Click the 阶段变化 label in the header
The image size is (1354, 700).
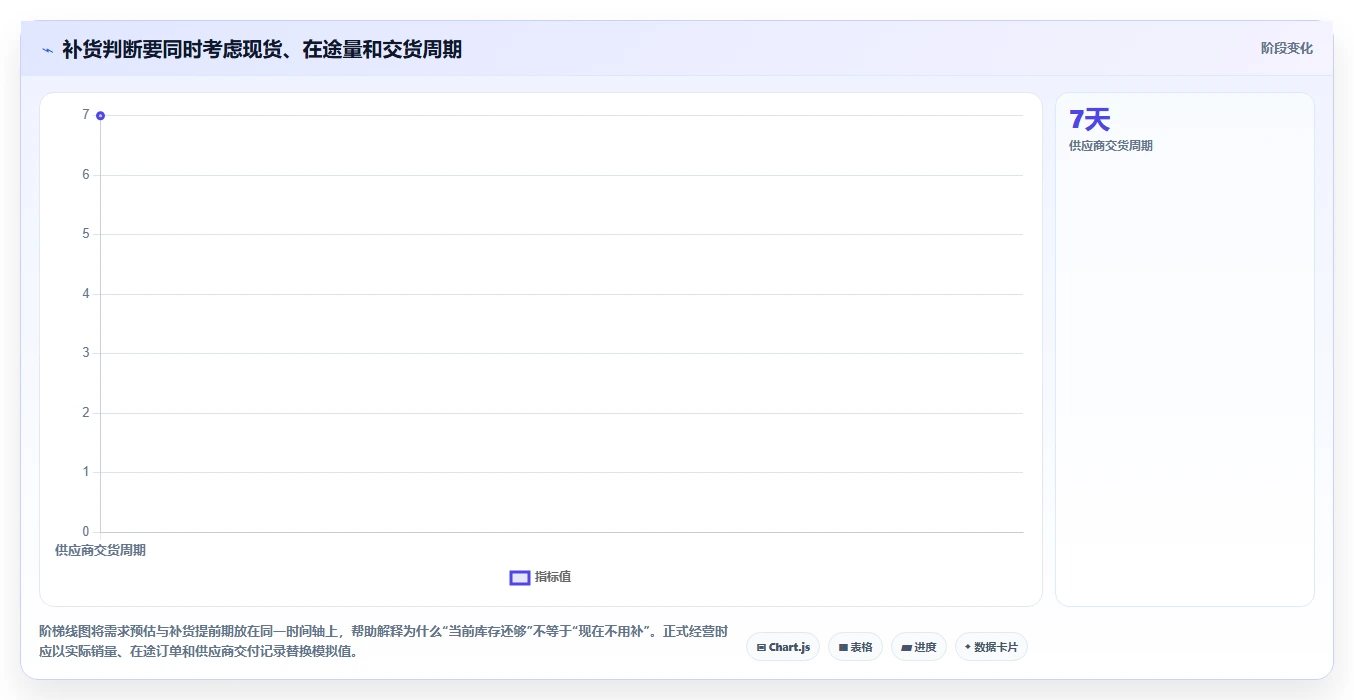1287,48
